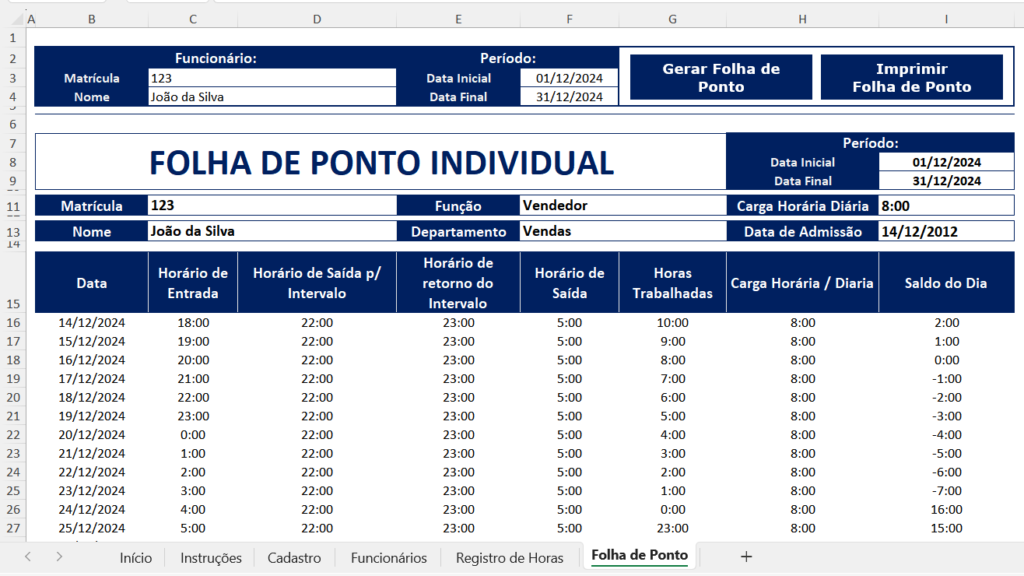The height and width of the screenshot is (576, 1024).
Task: Select the Data Final field 31/12/2024 in top panel
Action: pos(569,97)
